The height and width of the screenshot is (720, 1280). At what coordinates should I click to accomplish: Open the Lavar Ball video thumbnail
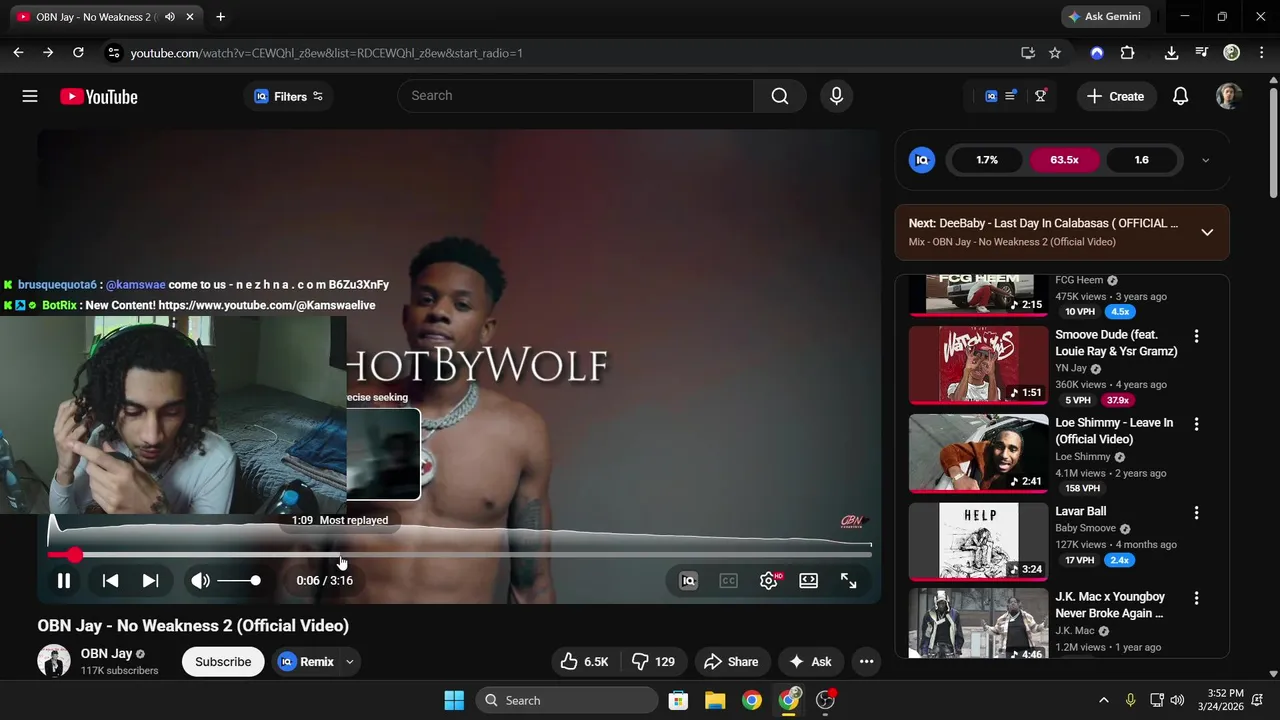(x=978, y=541)
